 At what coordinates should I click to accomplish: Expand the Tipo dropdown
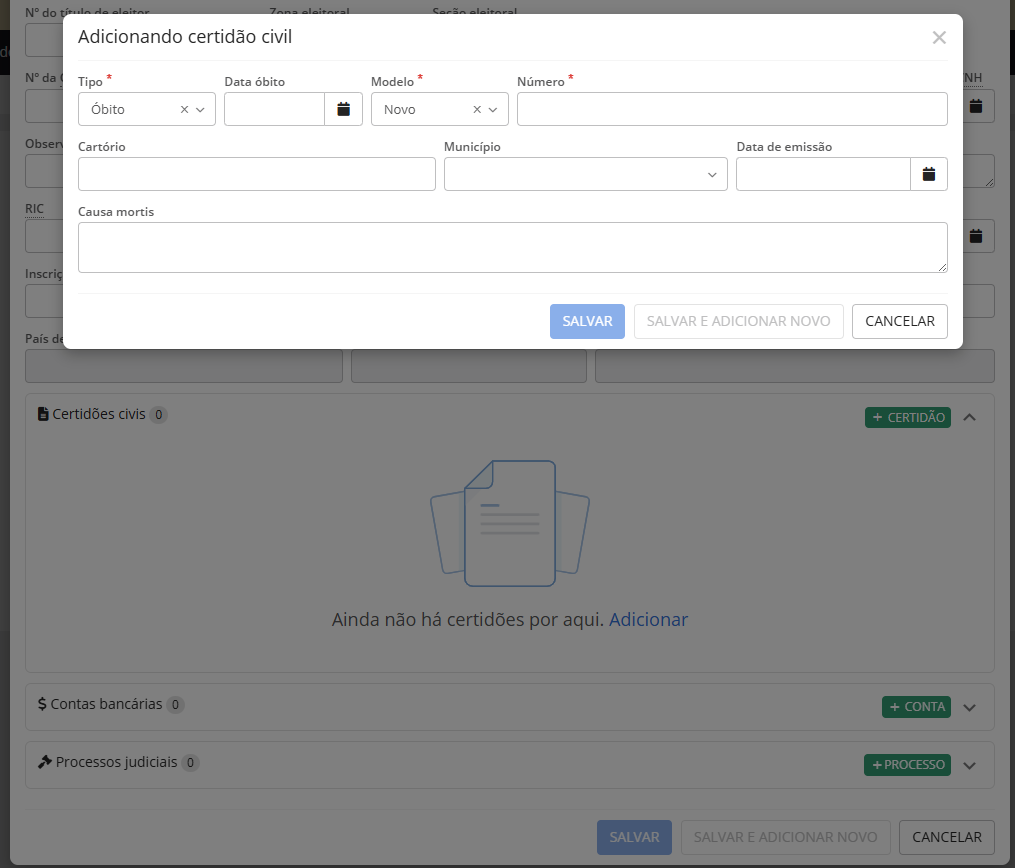tap(200, 110)
